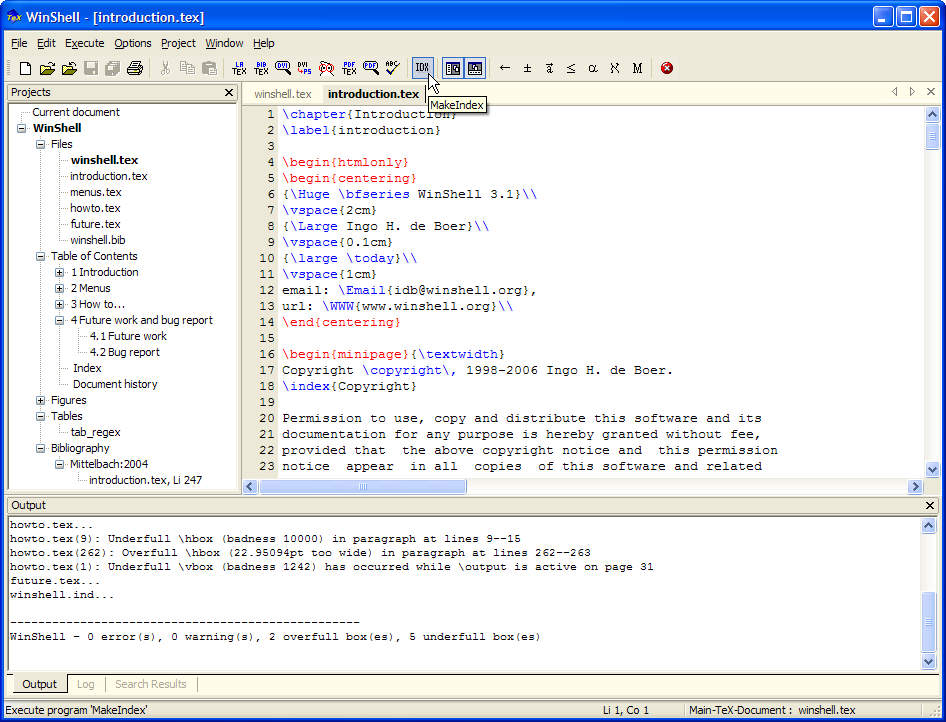
Task: Open the Edit menu
Action: point(46,43)
